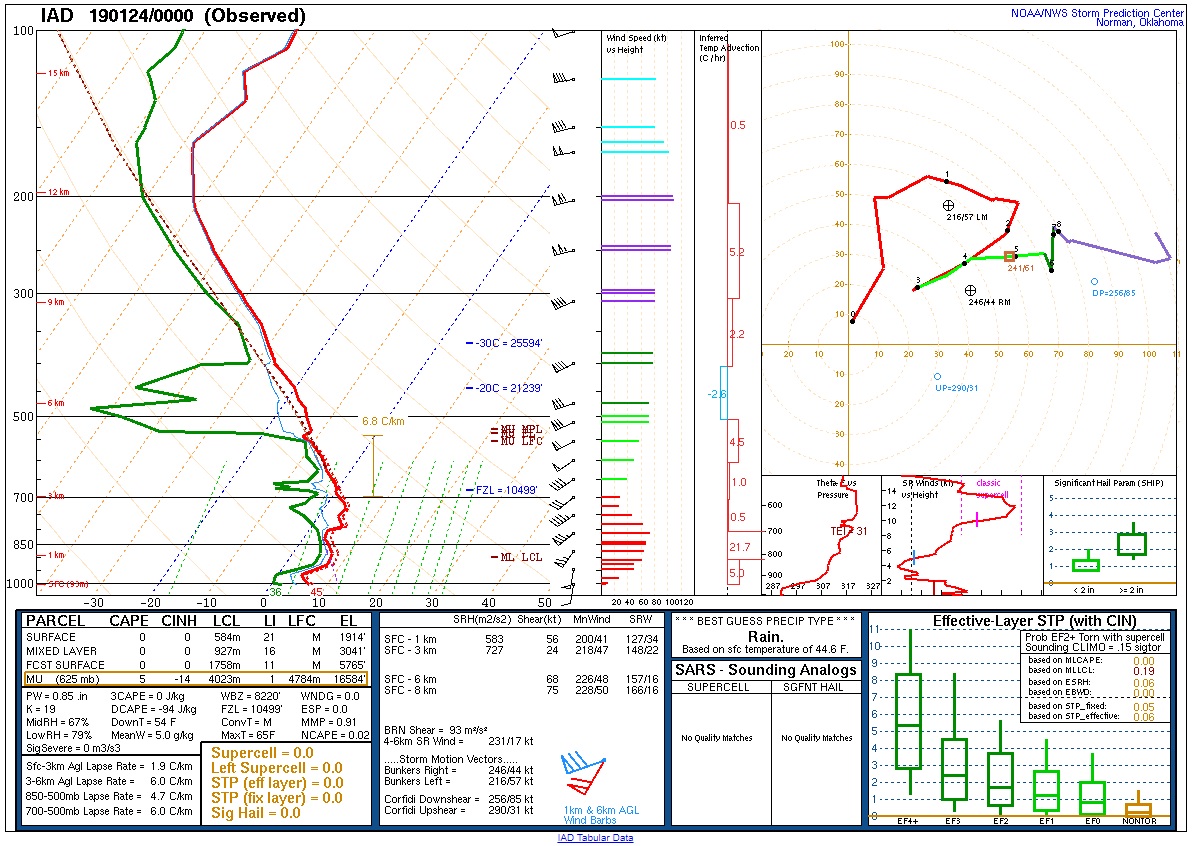Select the MIXED LAYER parcel row
Image resolution: width=1196 pixels, height=846 pixels.
(x=197, y=651)
